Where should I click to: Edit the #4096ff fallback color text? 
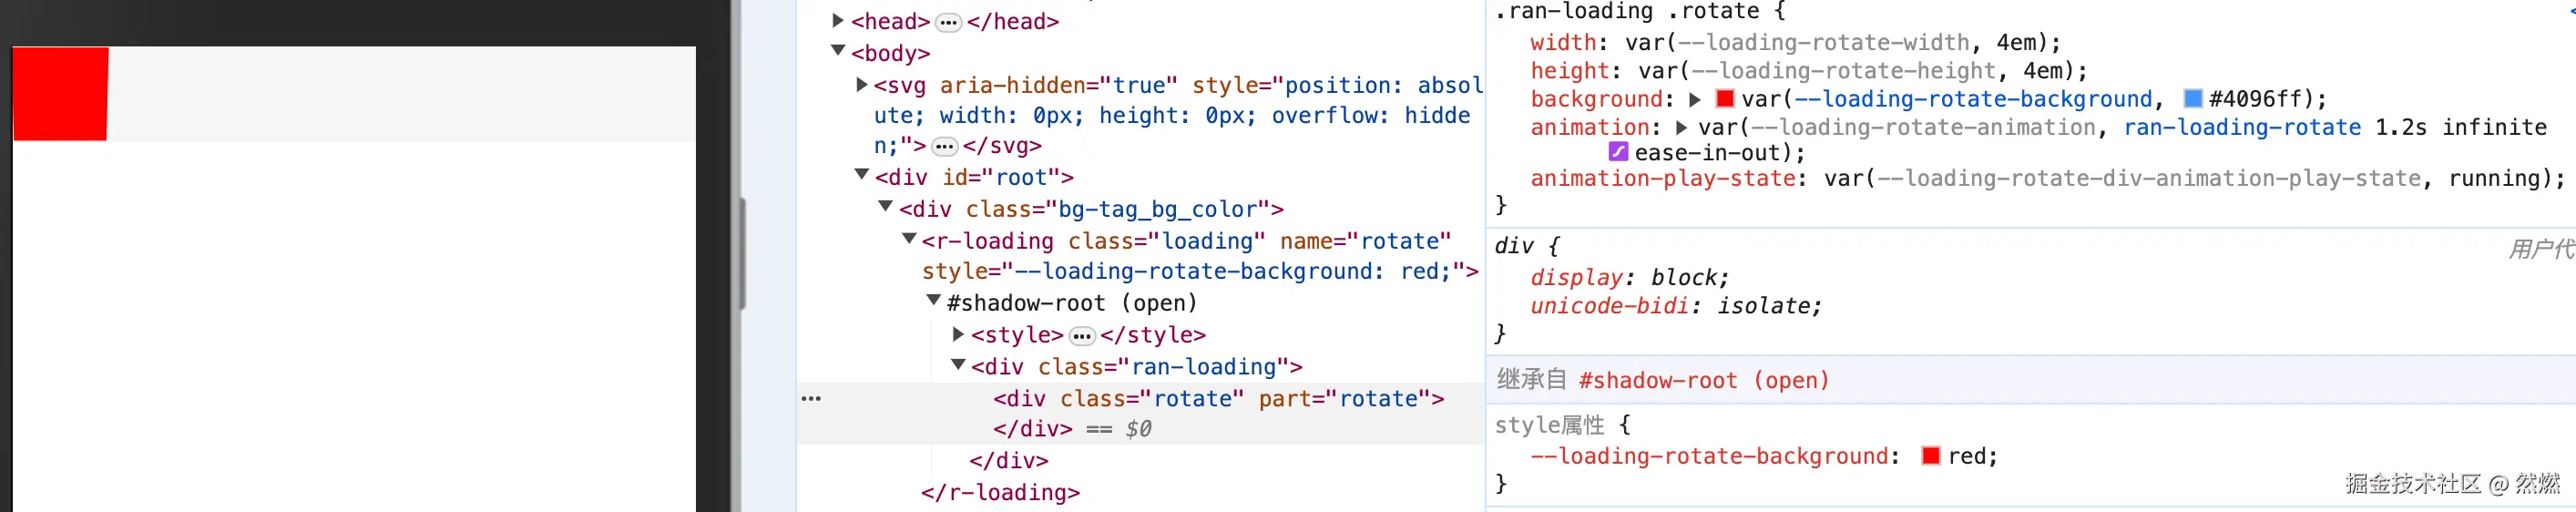[2255, 99]
